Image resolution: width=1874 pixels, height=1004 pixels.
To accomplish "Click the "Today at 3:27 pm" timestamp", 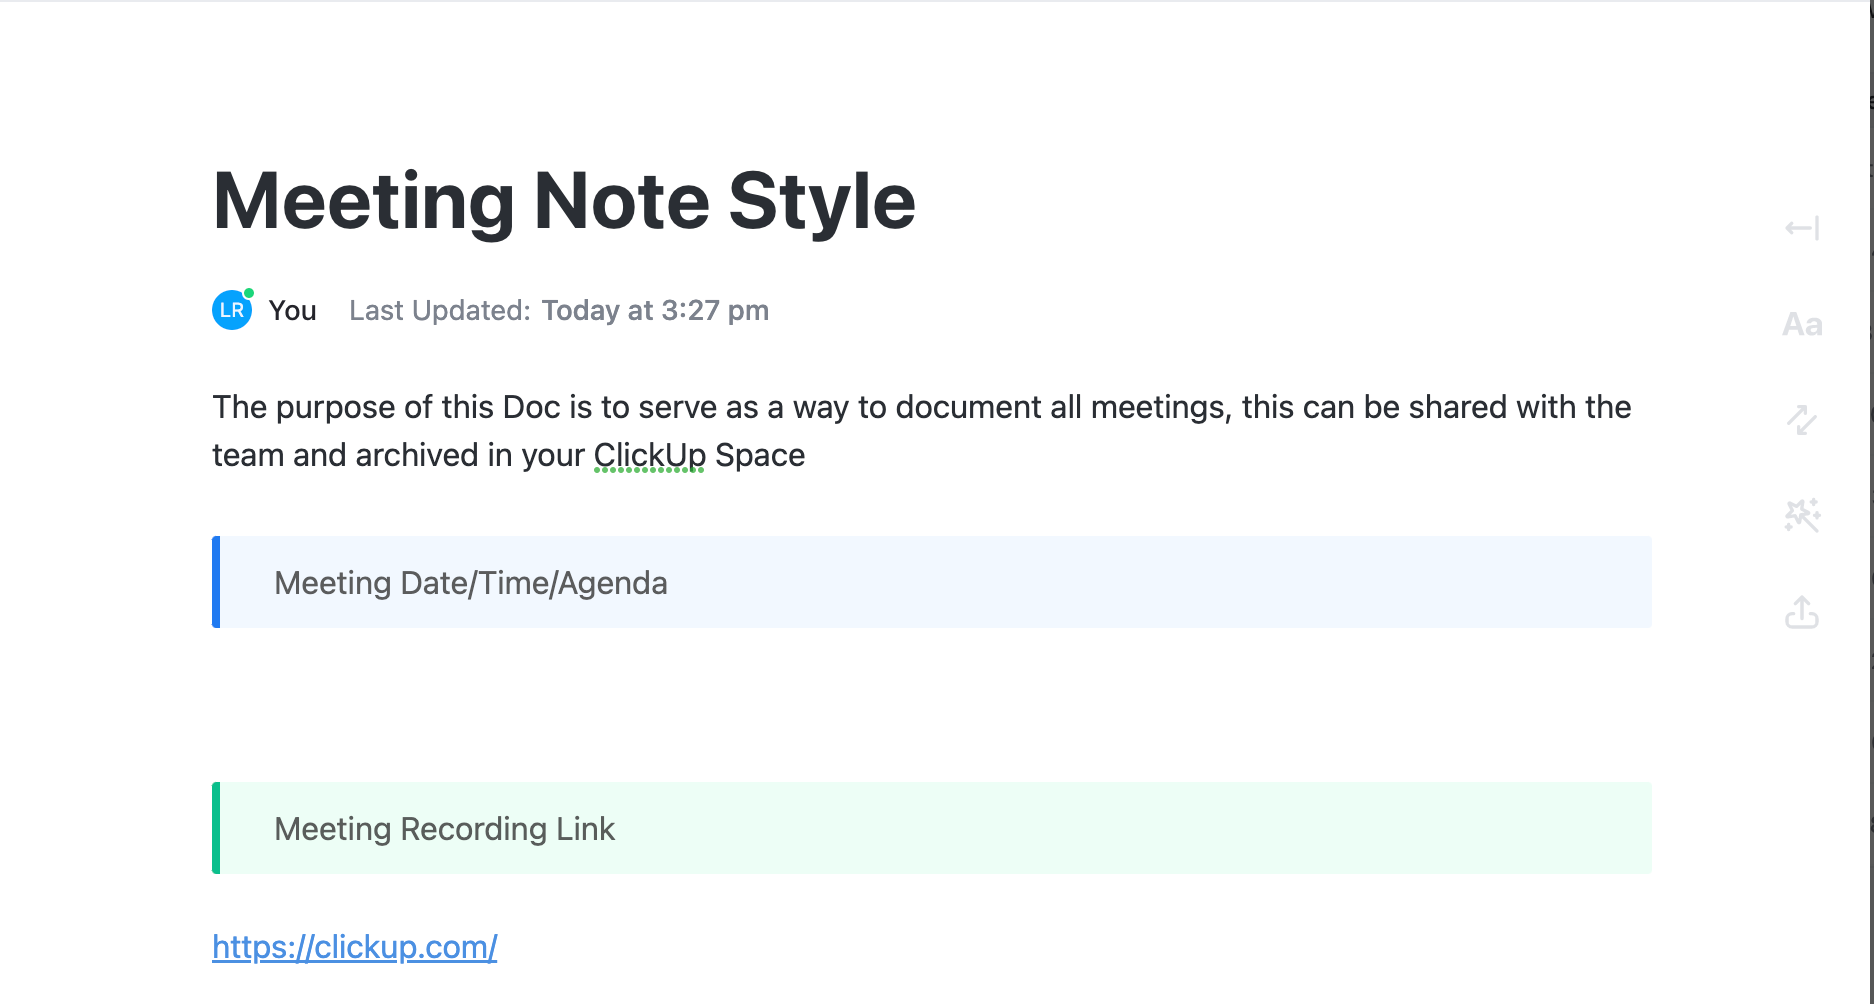I will click(655, 311).
